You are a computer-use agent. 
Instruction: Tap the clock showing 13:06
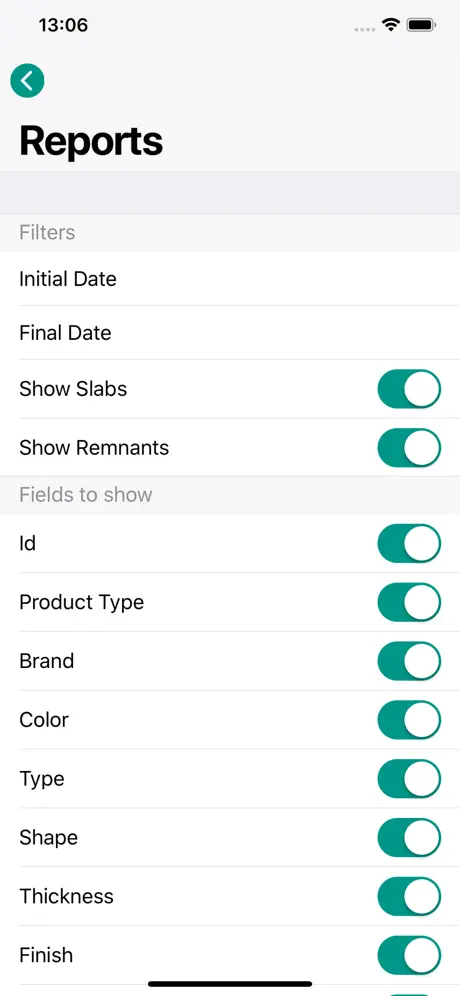tap(63, 25)
